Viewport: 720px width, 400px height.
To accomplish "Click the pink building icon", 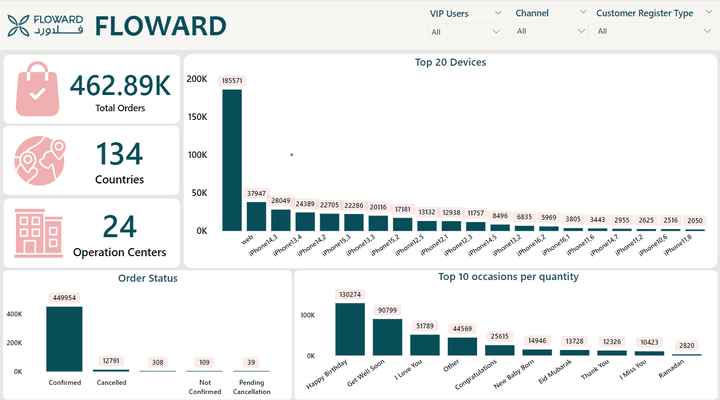I will tap(39, 233).
